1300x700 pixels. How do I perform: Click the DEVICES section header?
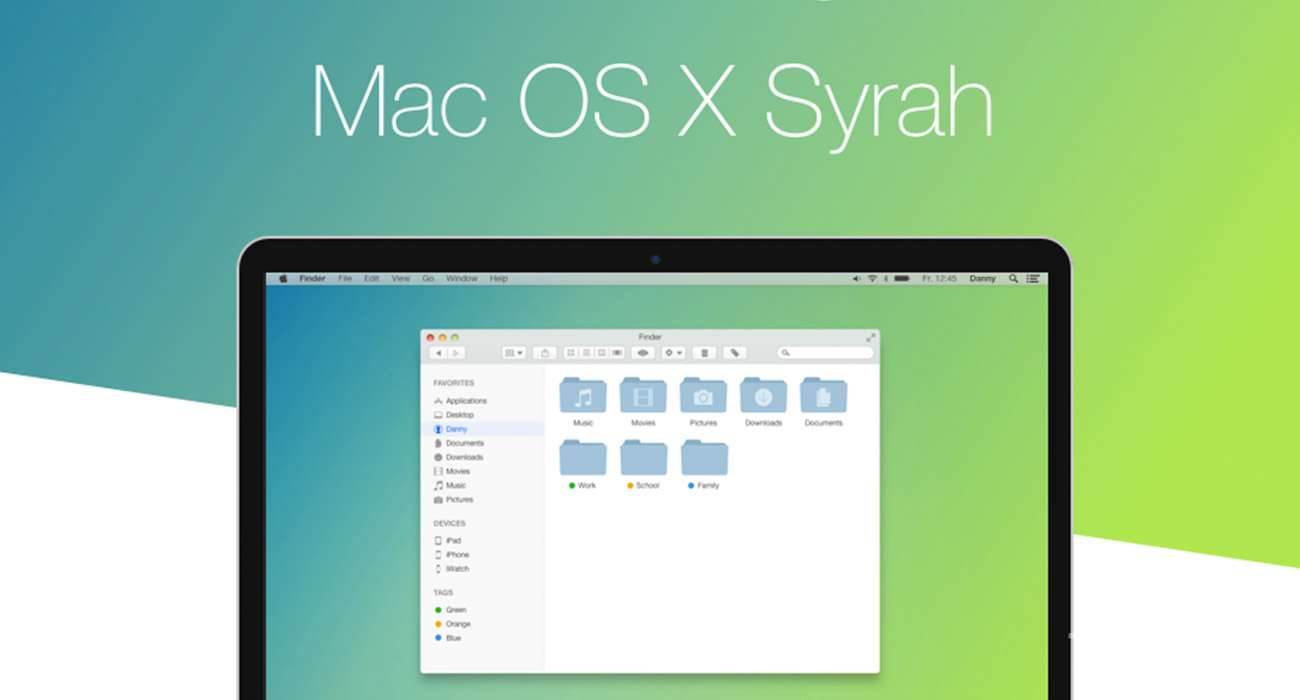click(449, 523)
